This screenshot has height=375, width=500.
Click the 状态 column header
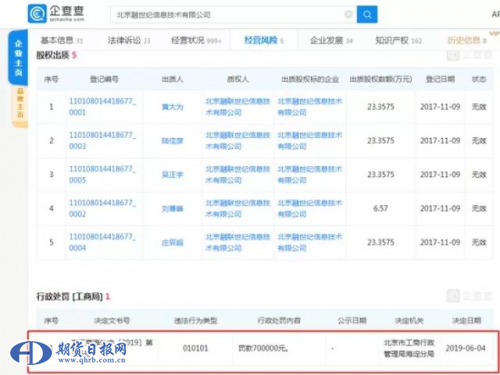pos(479,79)
